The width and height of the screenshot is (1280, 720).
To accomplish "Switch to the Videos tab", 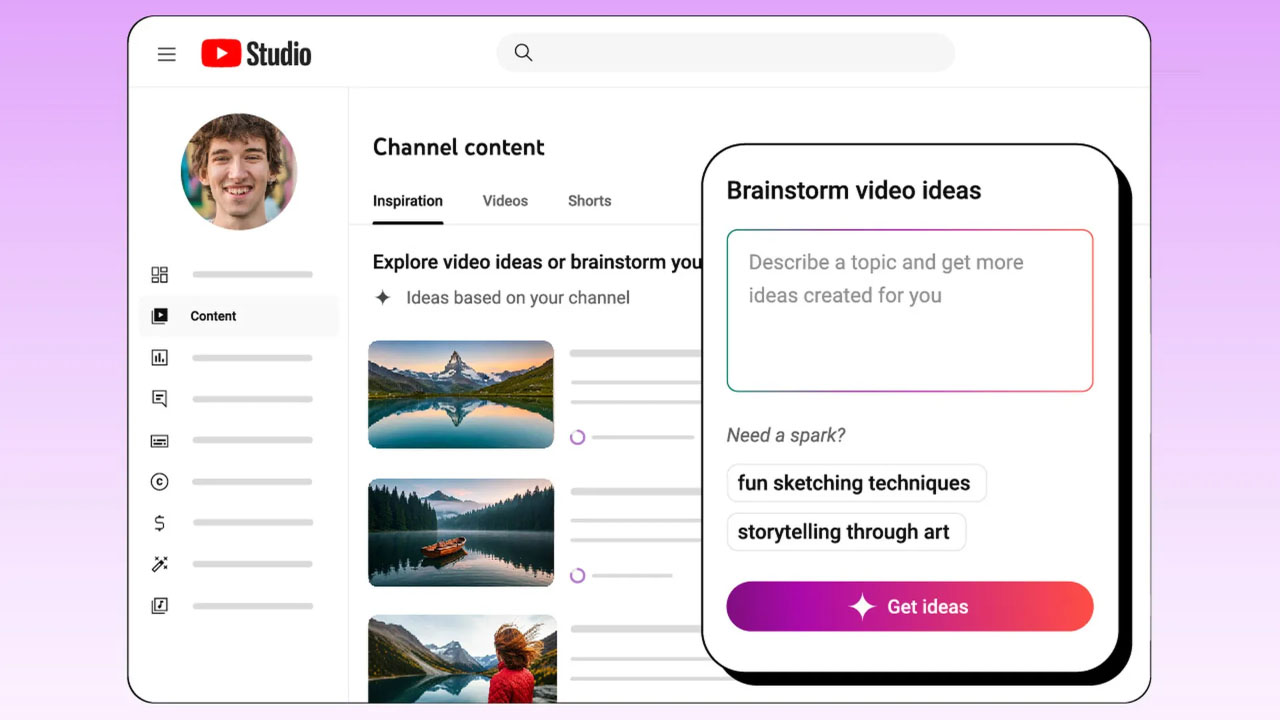I will 505,201.
